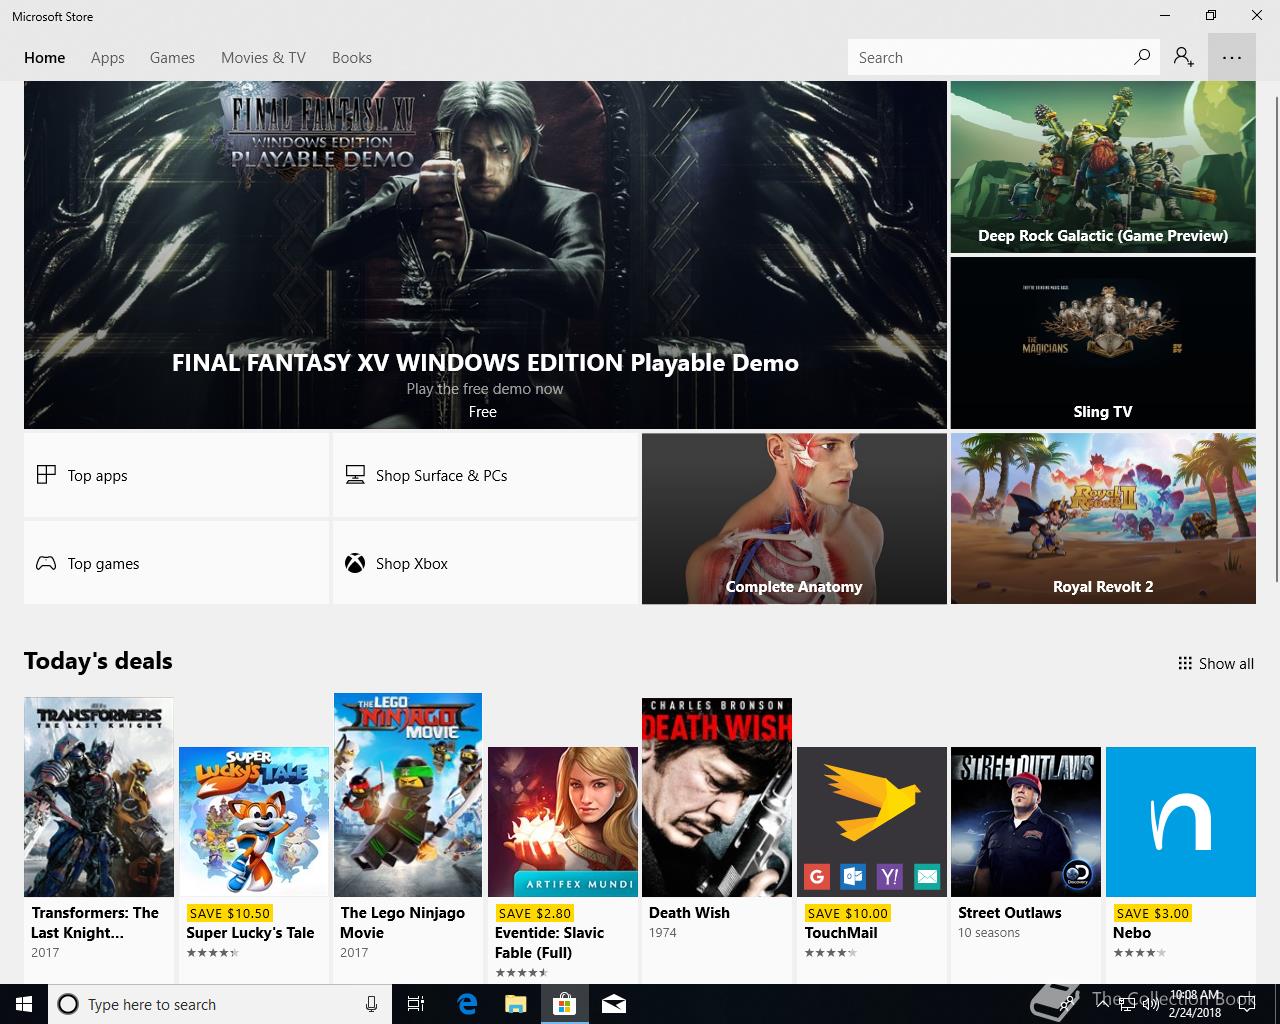Open the account sign-in icon
Screen dimensions: 1280x1024
[1184, 57]
